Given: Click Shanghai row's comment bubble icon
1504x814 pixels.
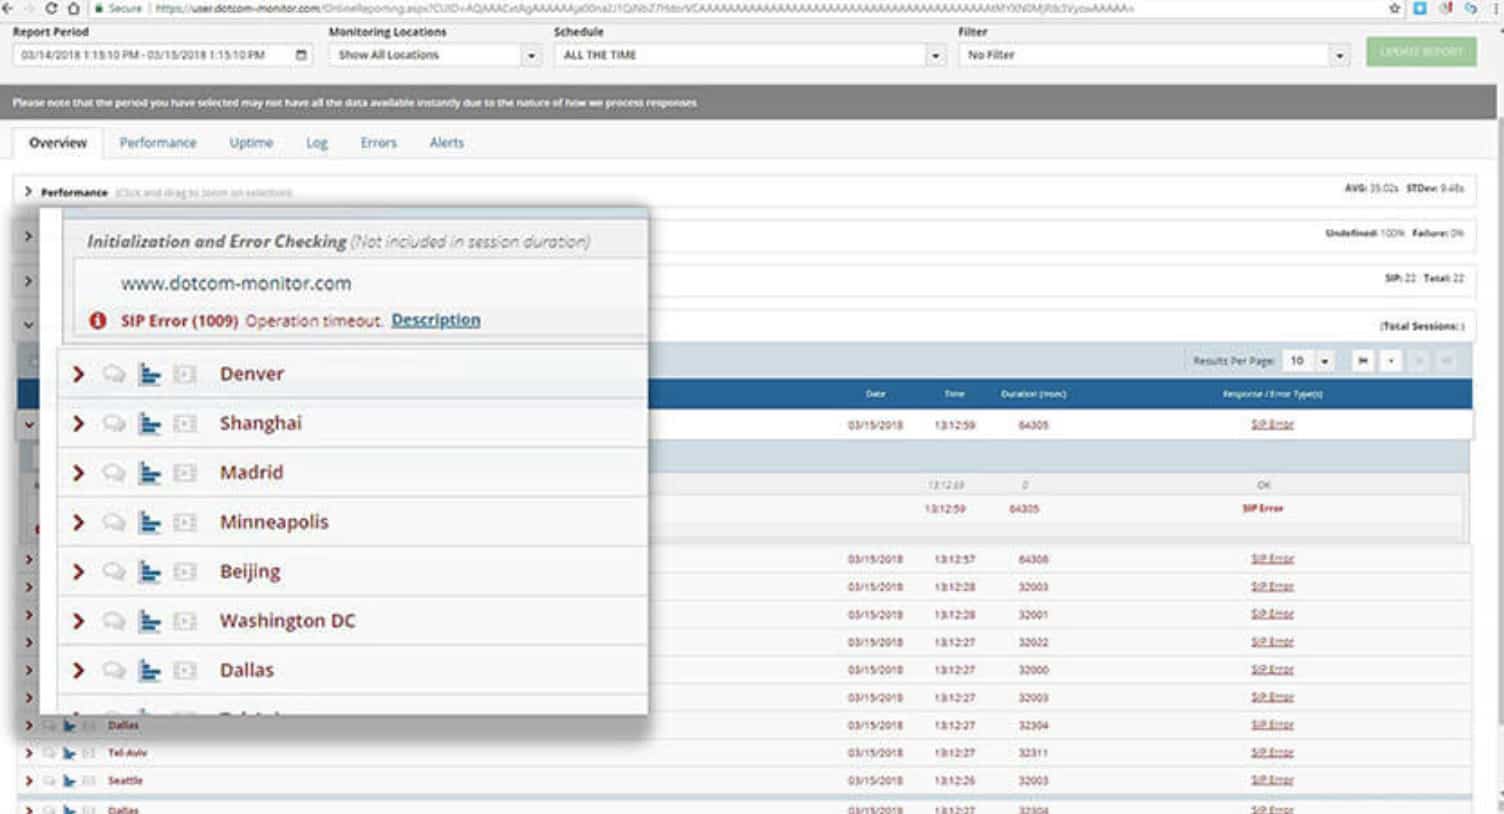Looking at the screenshot, I should [x=114, y=424].
